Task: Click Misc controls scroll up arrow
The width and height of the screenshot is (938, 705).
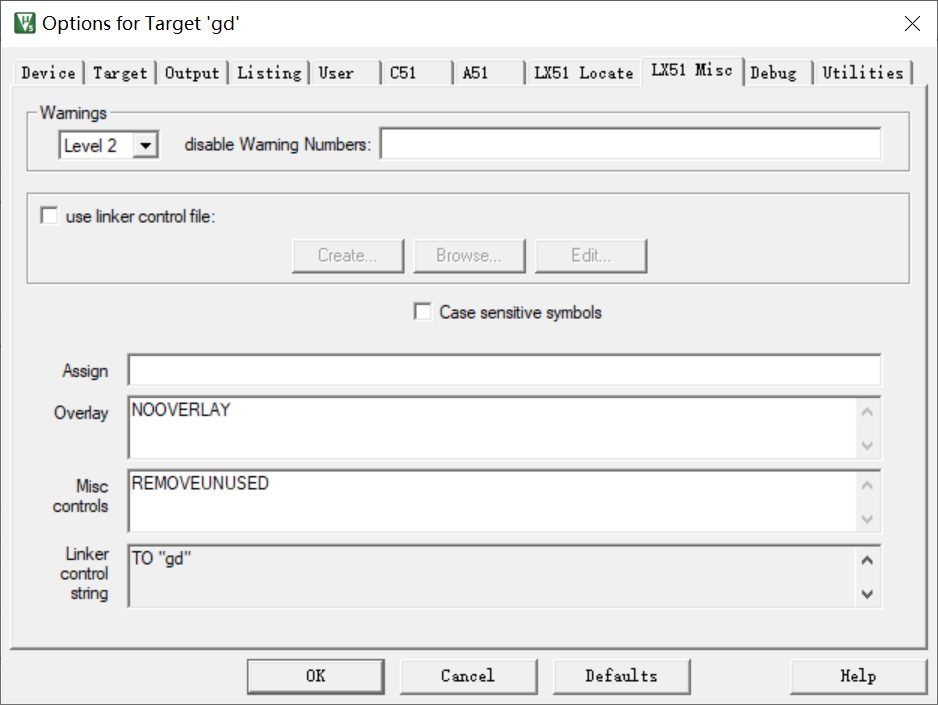Action: click(867, 486)
